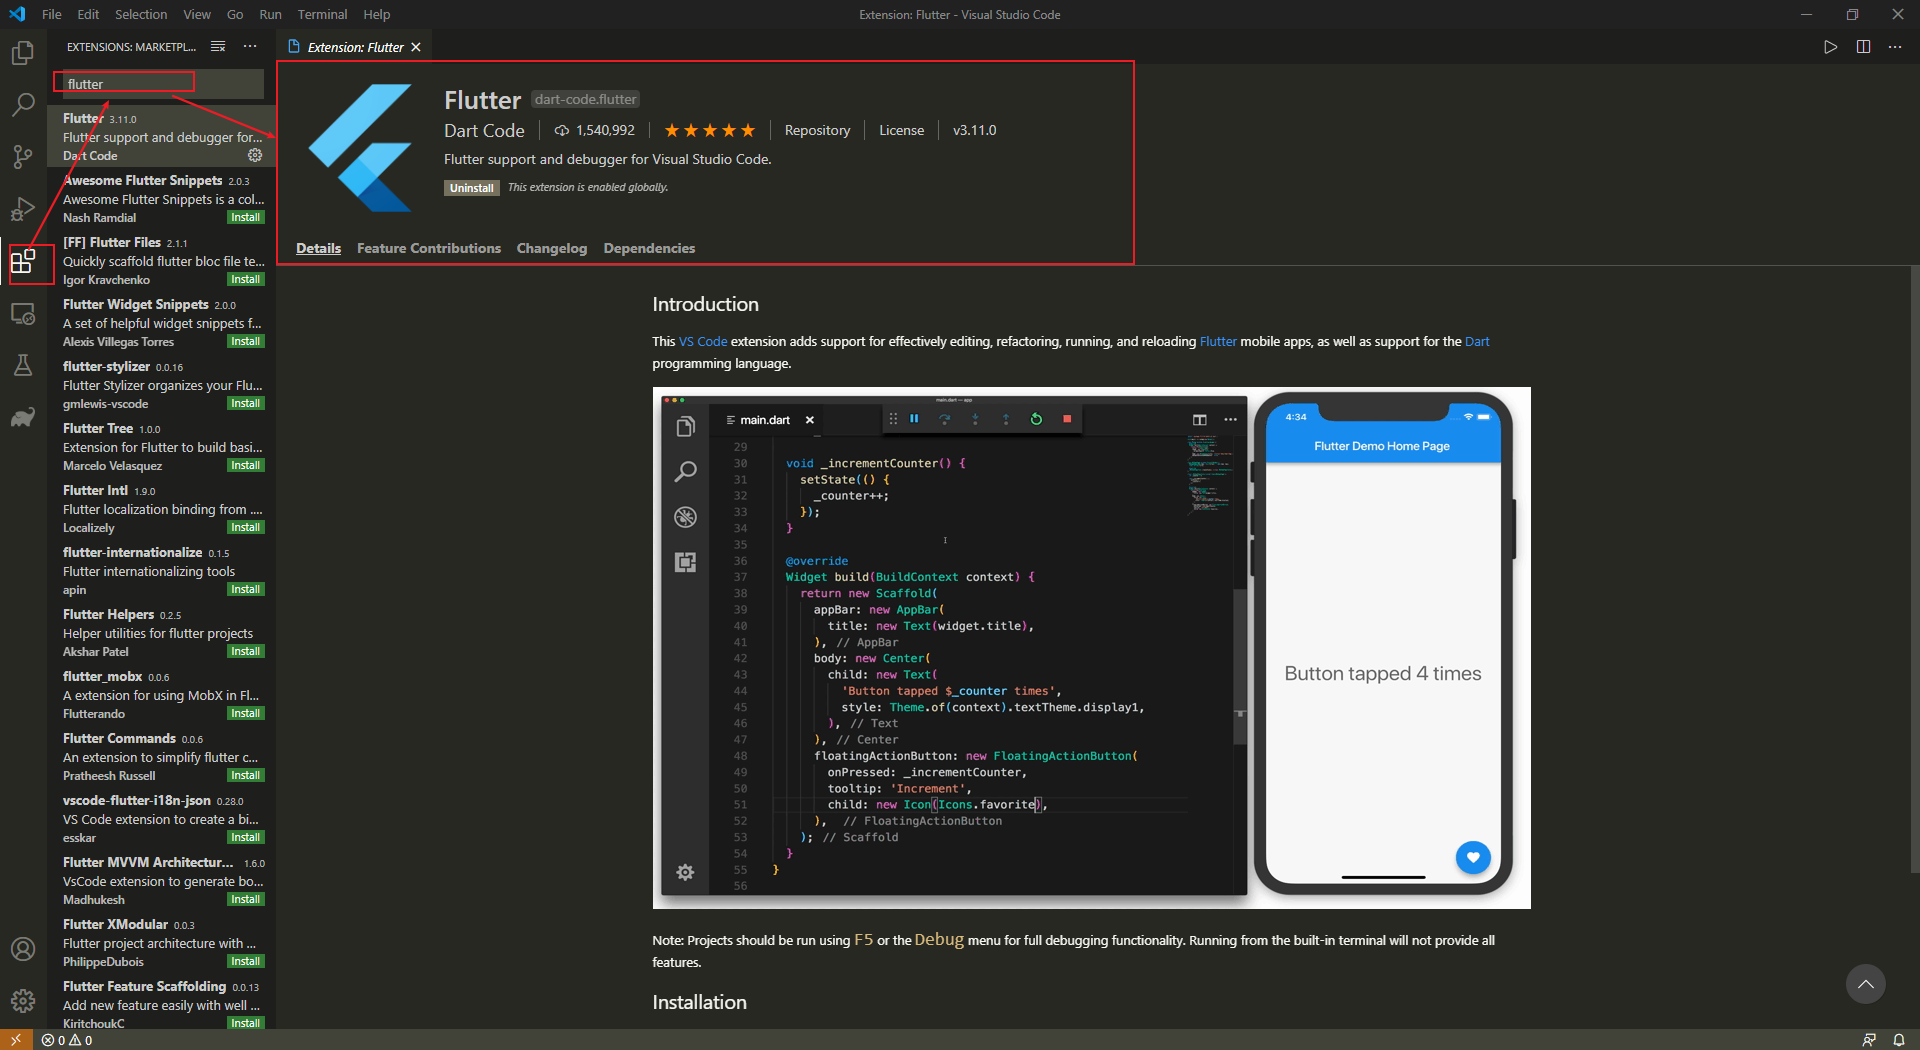
Task: Install Flutter MVVM Architecture extension
Action: pyautogui.click(x=245, y=899)
